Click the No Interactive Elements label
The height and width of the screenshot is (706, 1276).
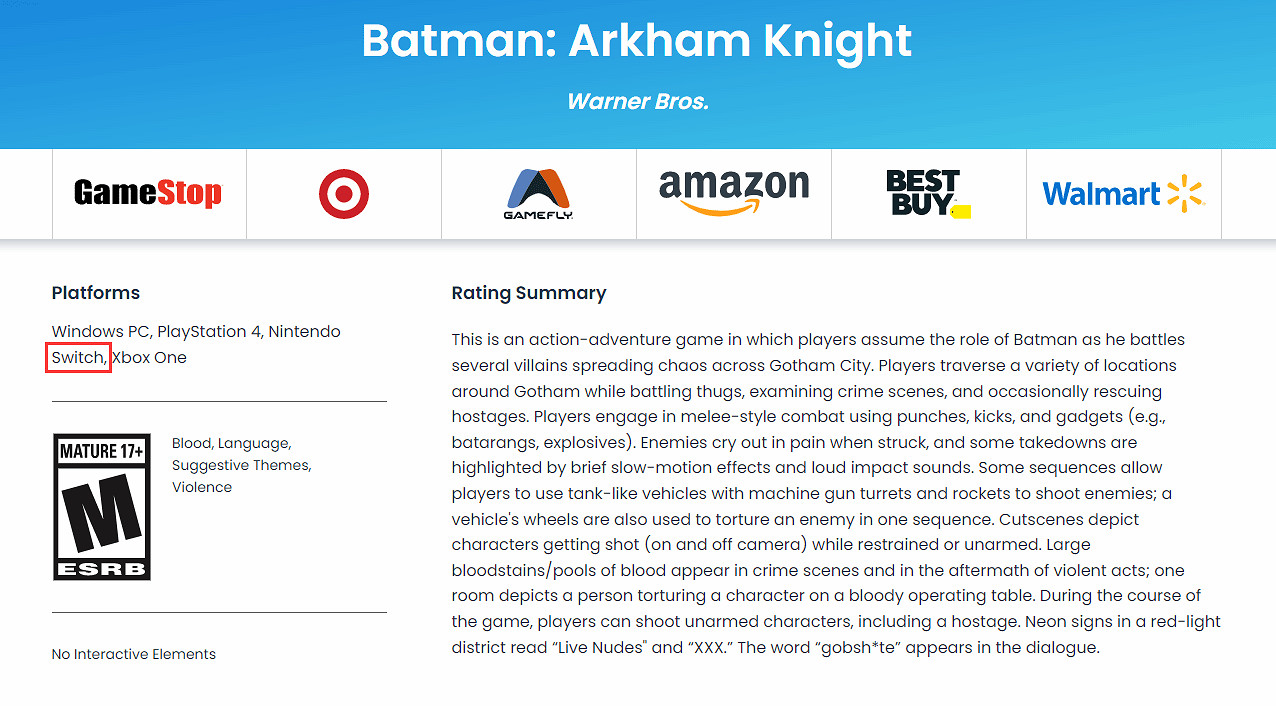pyautogui.click(x=134, y=654)
